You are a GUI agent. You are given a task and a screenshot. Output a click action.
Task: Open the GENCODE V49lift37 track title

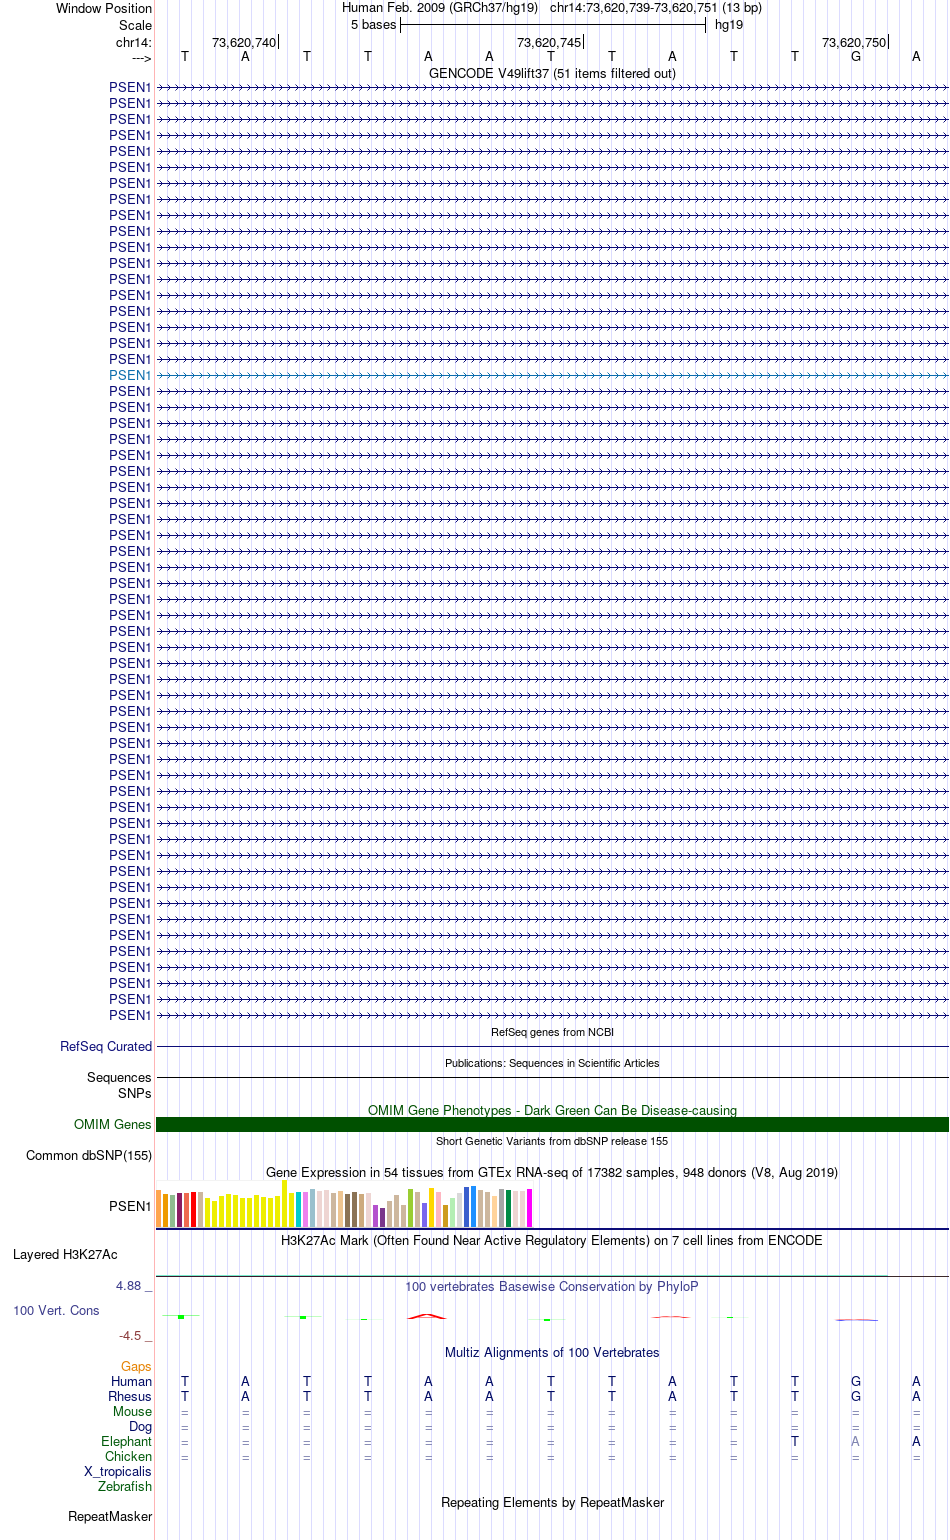click(x=552, y=73)
